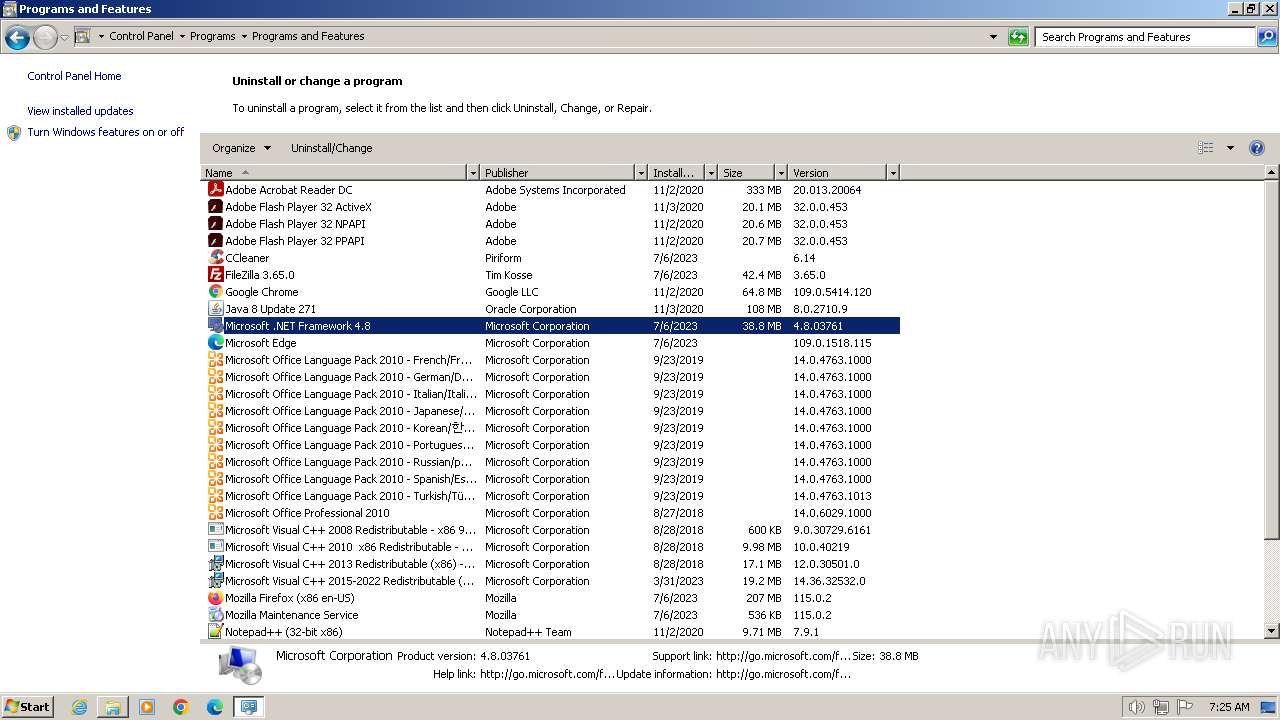This screenshot has height=720, width=1280.
Task: Expand the Organize dropdown menu
Action: pos(241,148)
